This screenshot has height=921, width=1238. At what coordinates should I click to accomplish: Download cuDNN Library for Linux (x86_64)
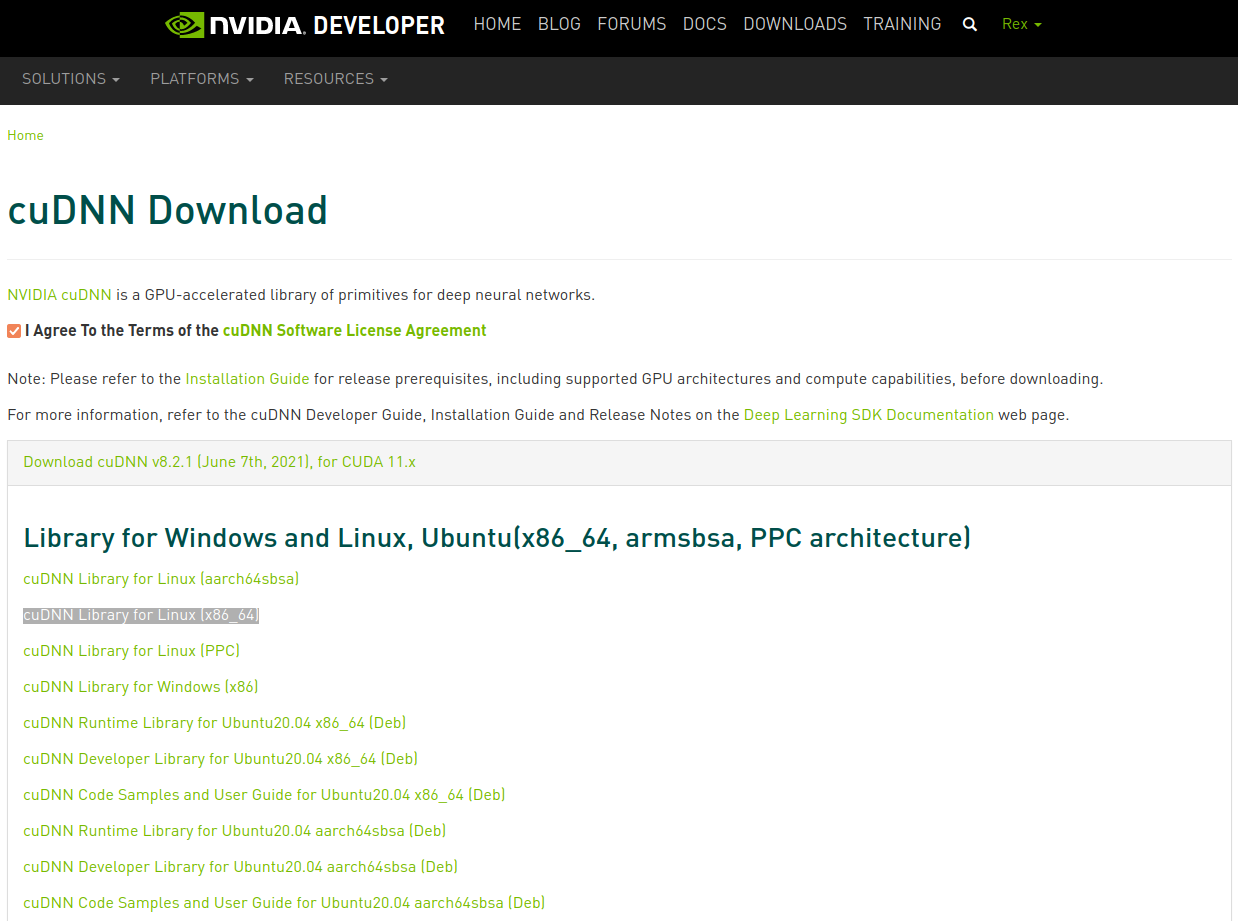141,615
